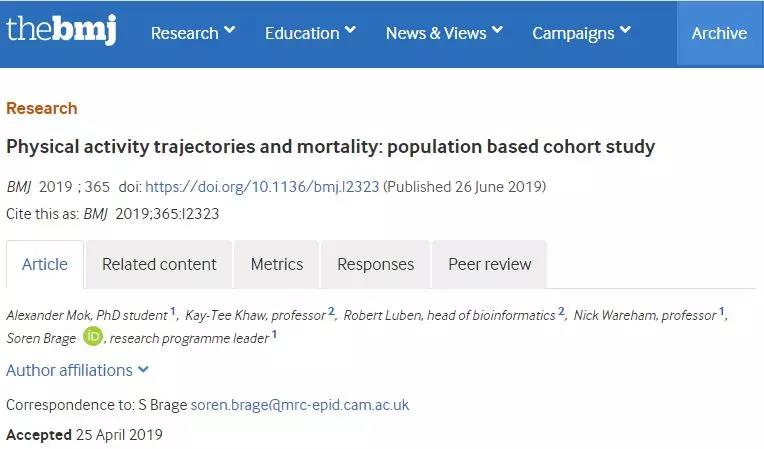Click Soren Brage's ORCID iD icon
Image resolution: width=764 pixels, height=449 pixels.
click(x=93, y=337)
